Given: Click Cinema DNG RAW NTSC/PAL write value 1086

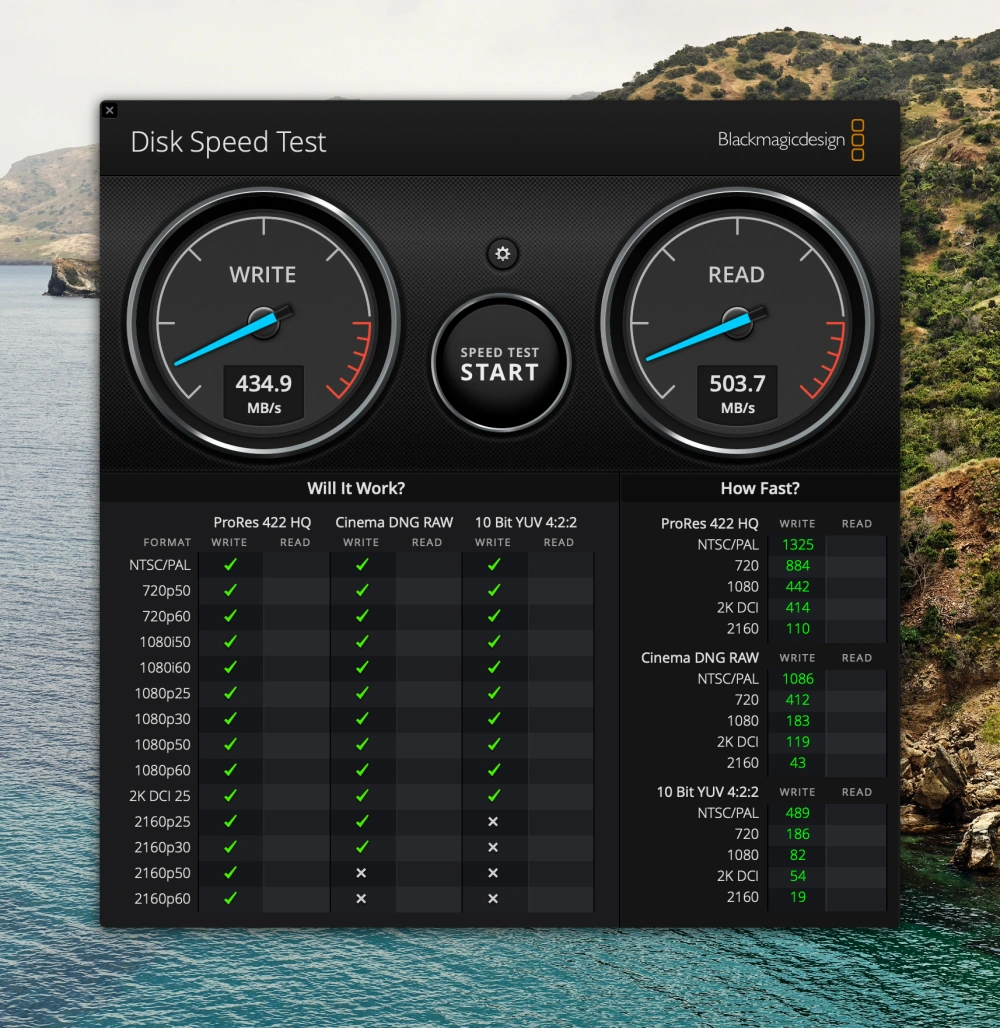Looking at the screenshot, I should click(x=797, y=679).
